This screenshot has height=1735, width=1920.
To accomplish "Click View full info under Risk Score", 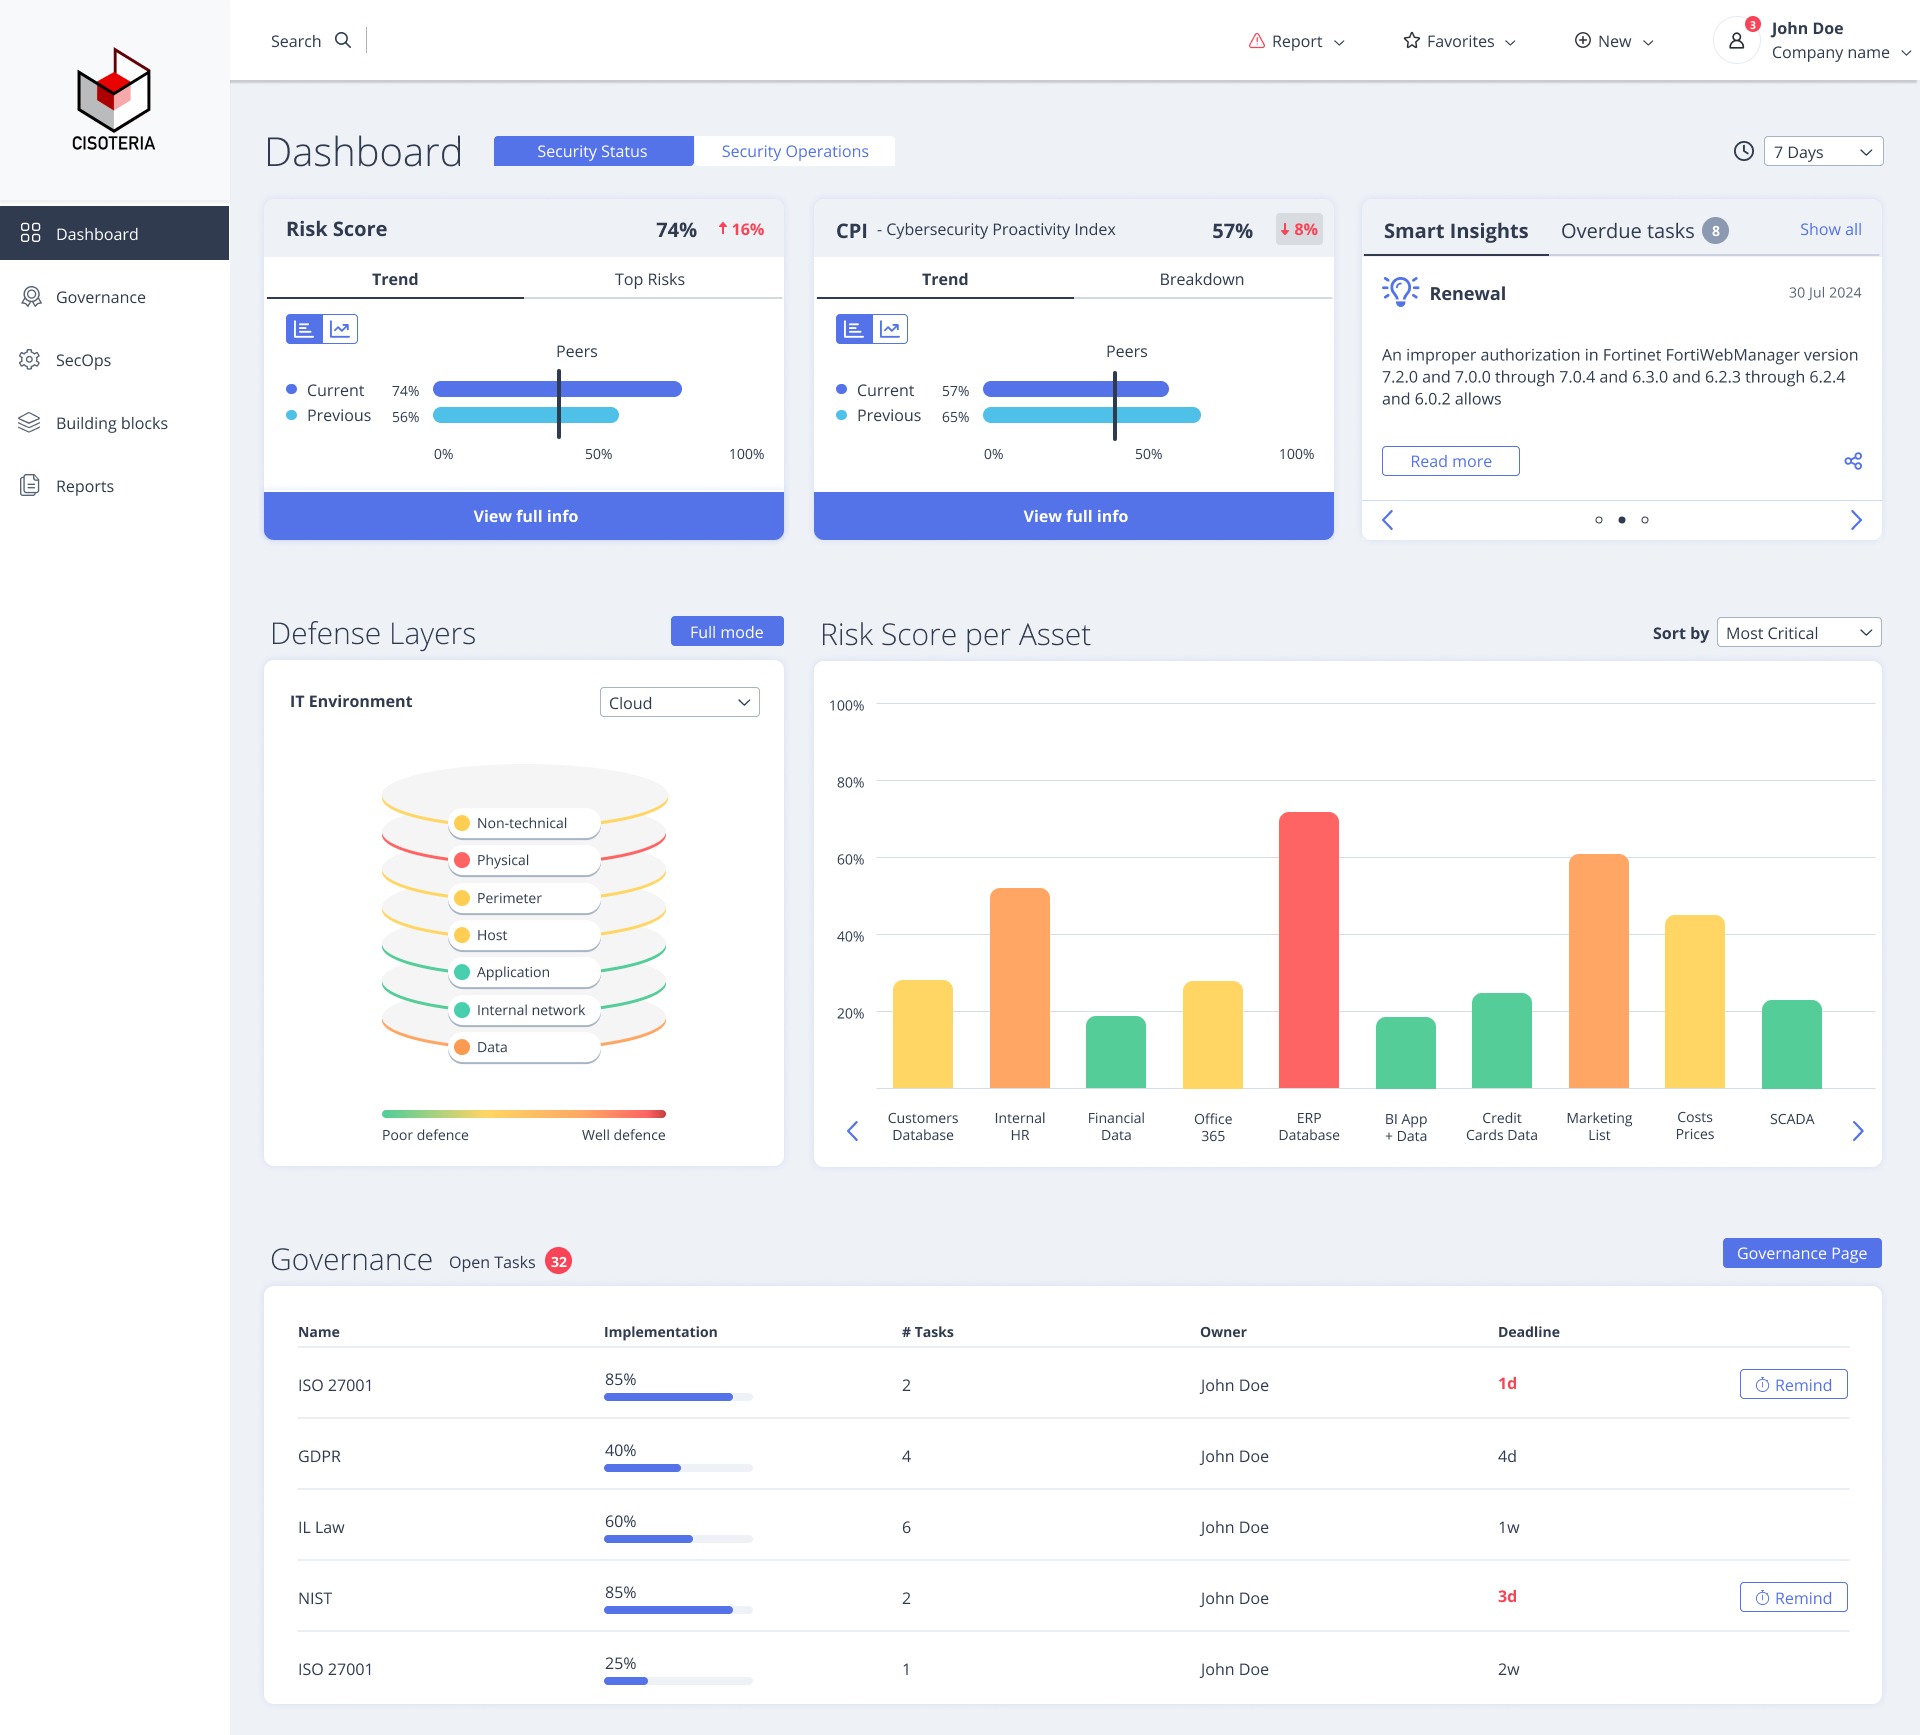I will (x=524, y=516).
